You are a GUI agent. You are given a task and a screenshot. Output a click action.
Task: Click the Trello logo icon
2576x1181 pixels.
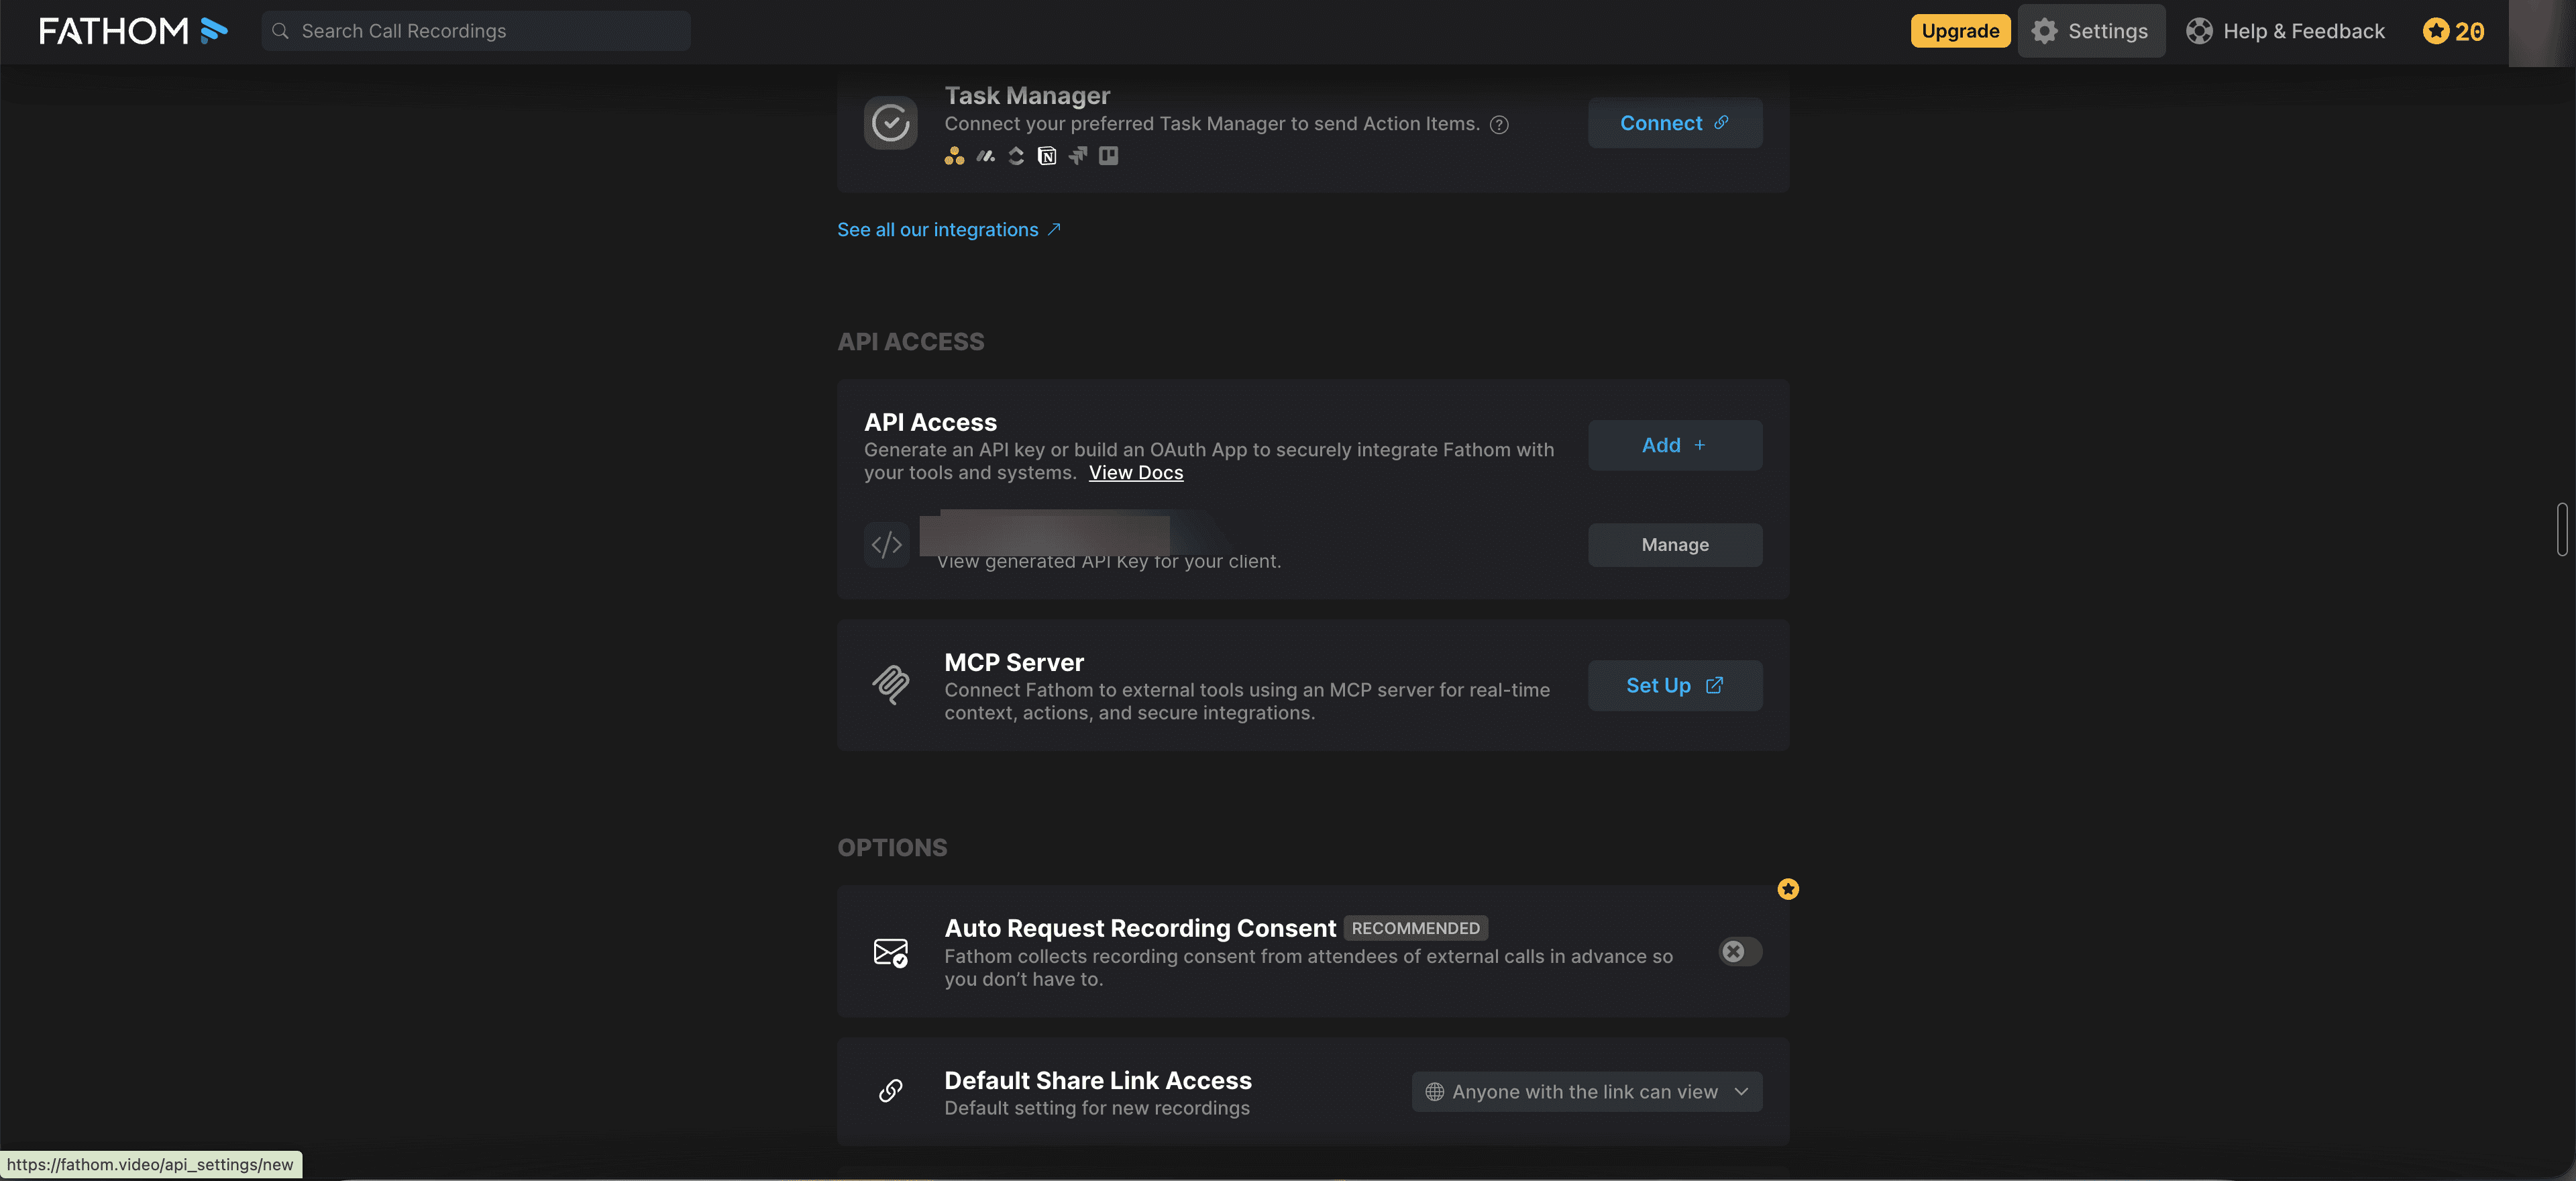(1108, 156)
